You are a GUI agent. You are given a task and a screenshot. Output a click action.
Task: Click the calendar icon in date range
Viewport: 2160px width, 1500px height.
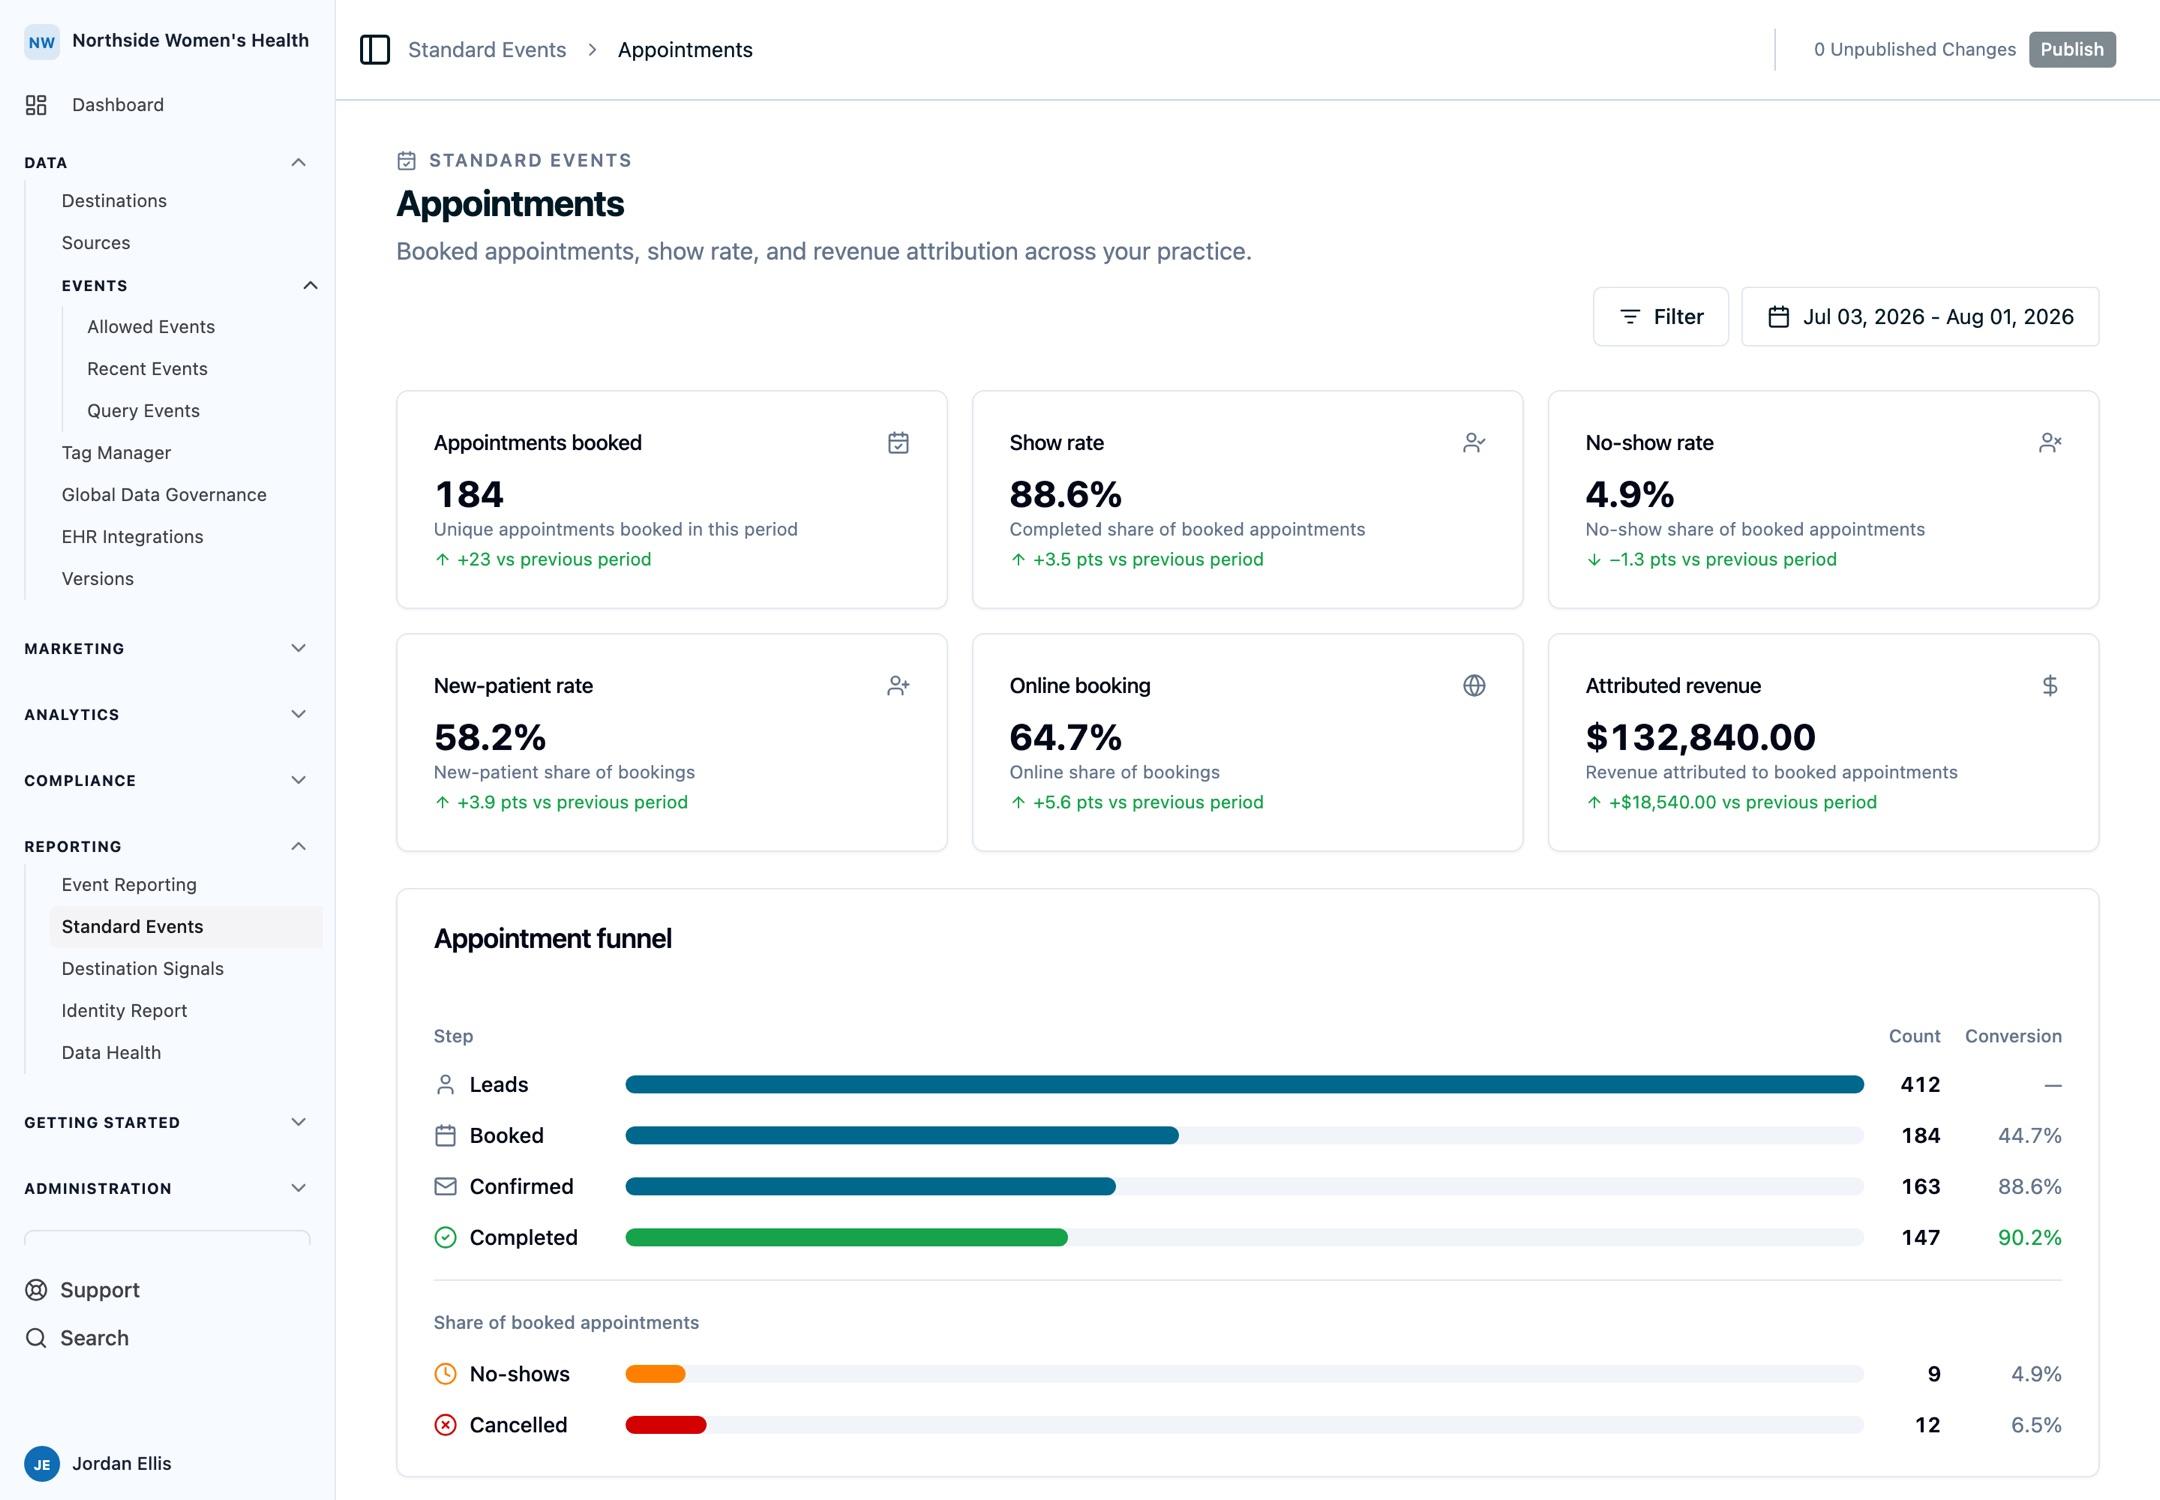1779,317
